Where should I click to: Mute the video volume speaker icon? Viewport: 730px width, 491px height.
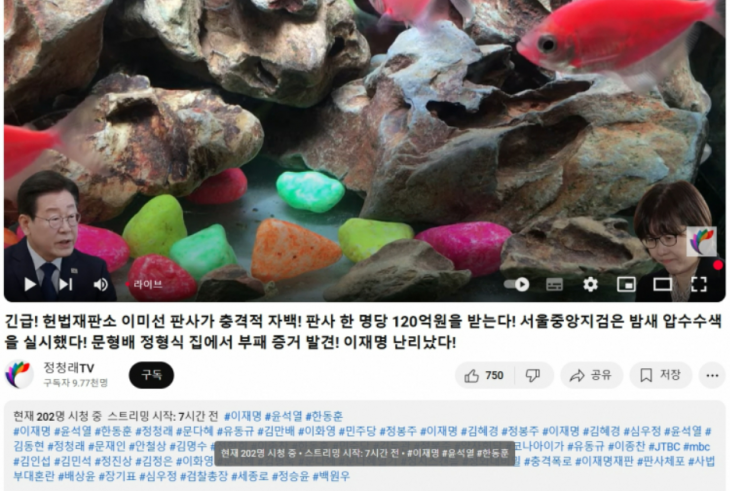[x=100, y=284]
